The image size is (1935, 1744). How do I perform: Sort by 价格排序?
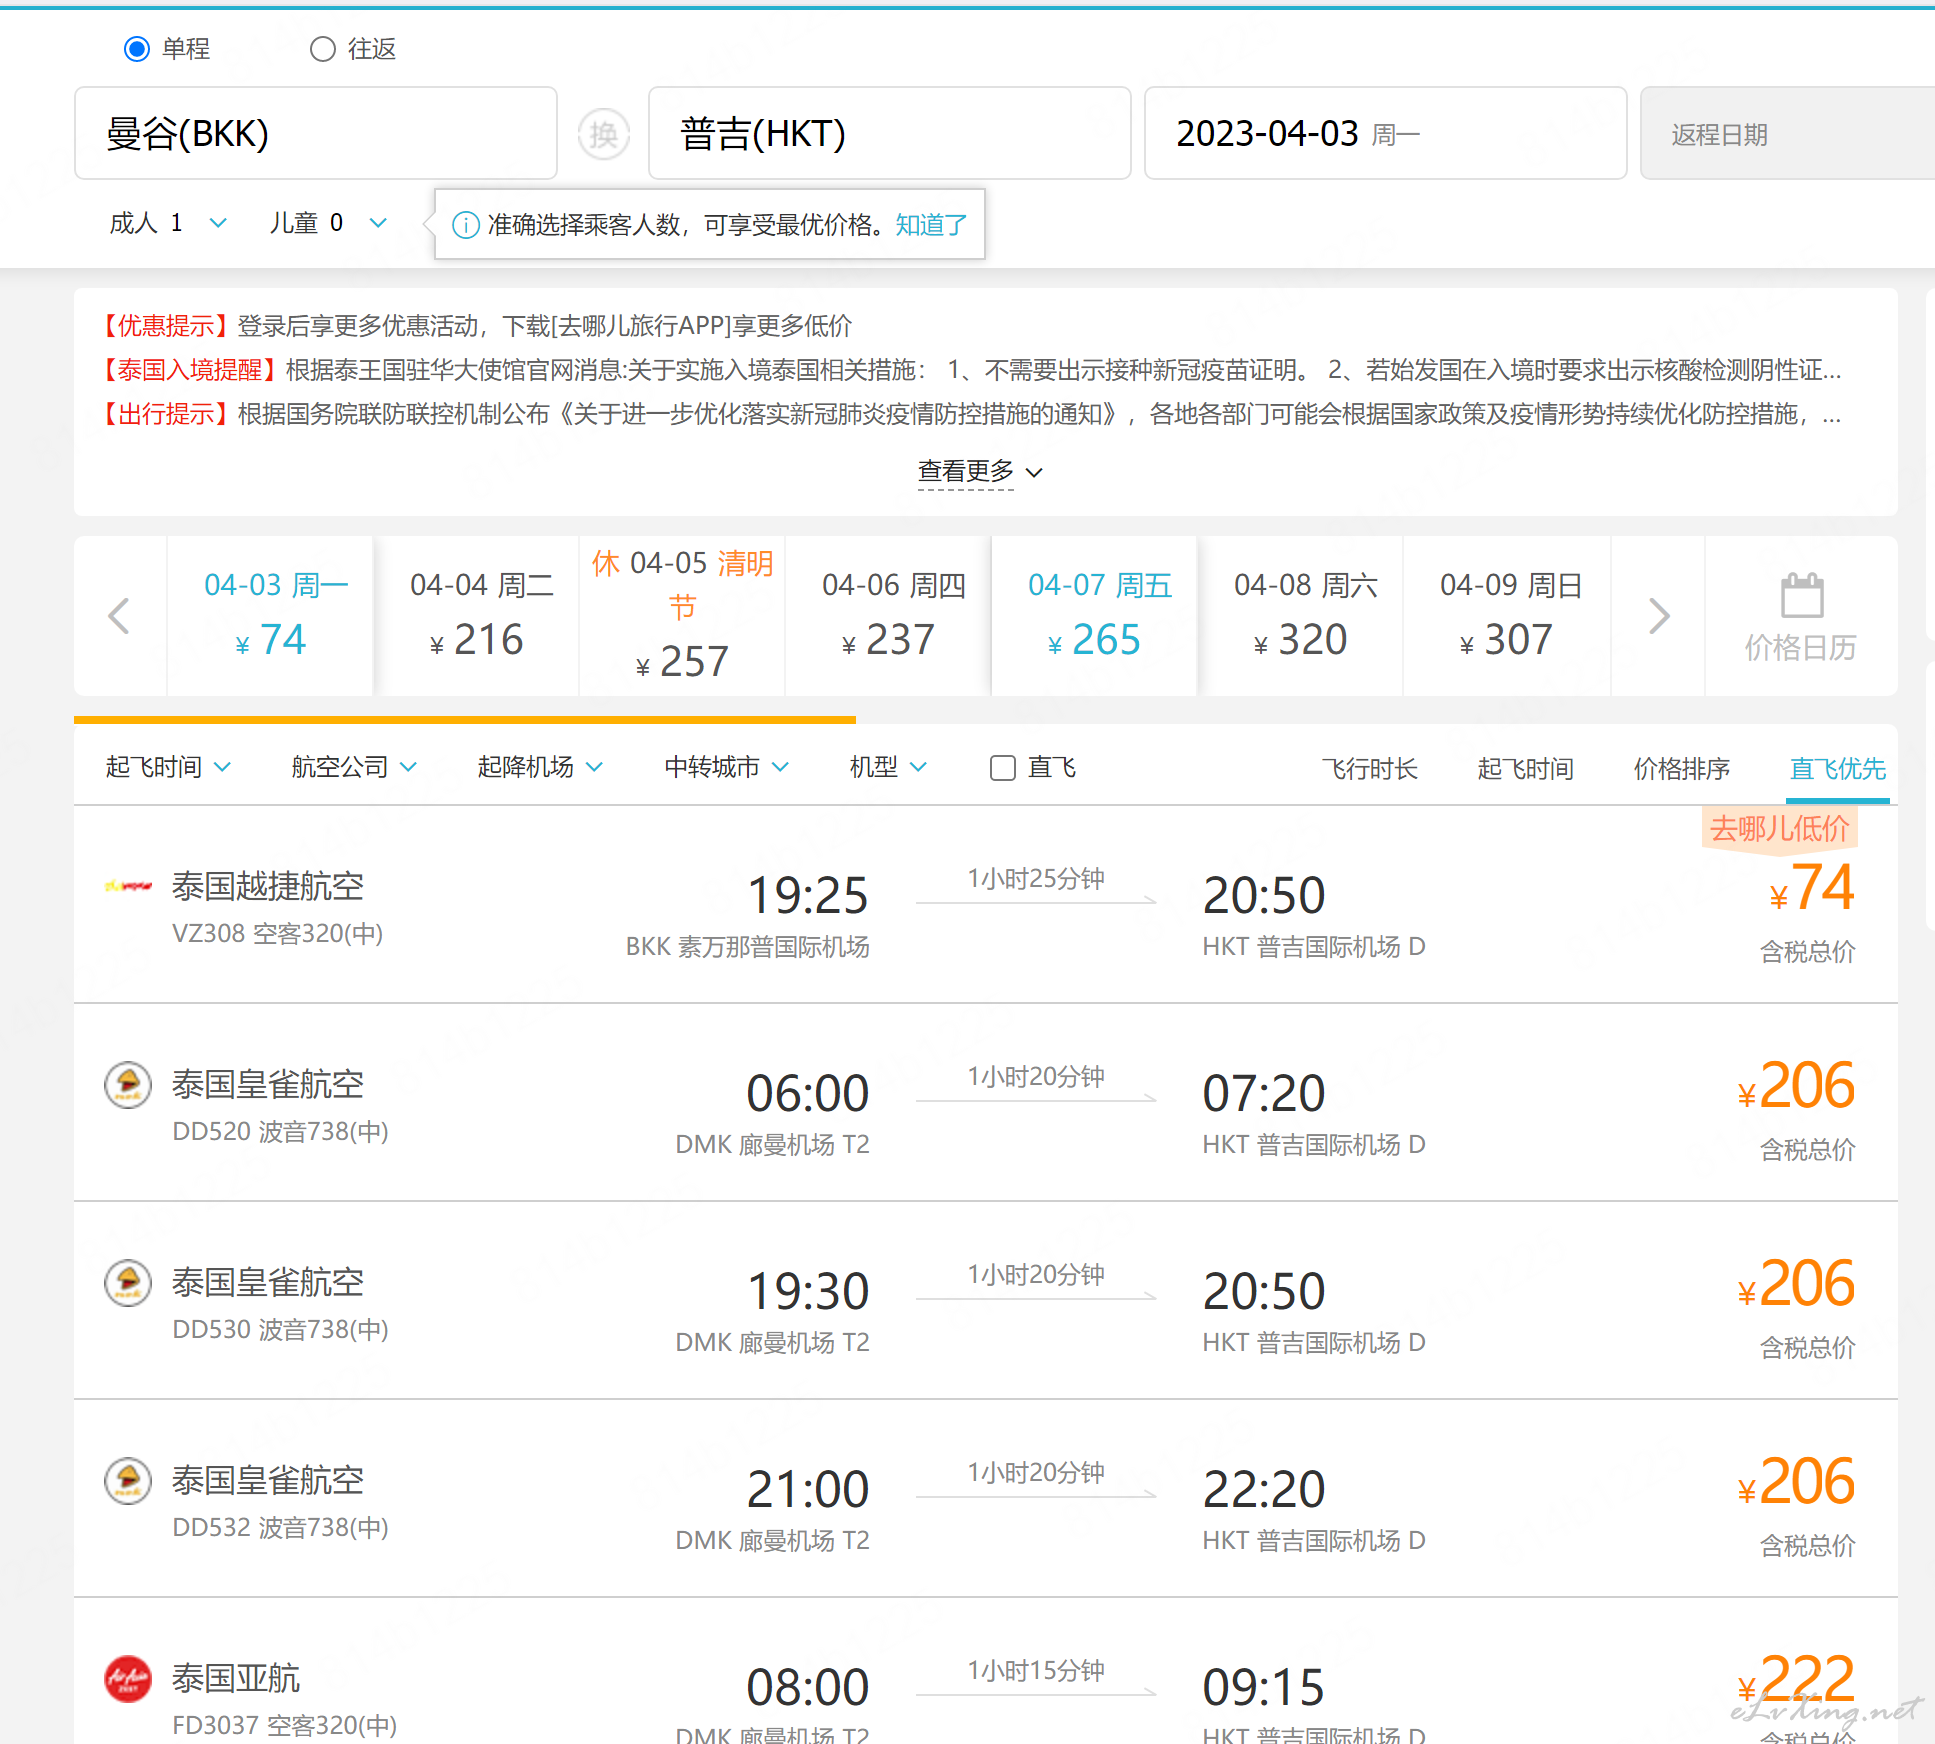(1681, 769)
